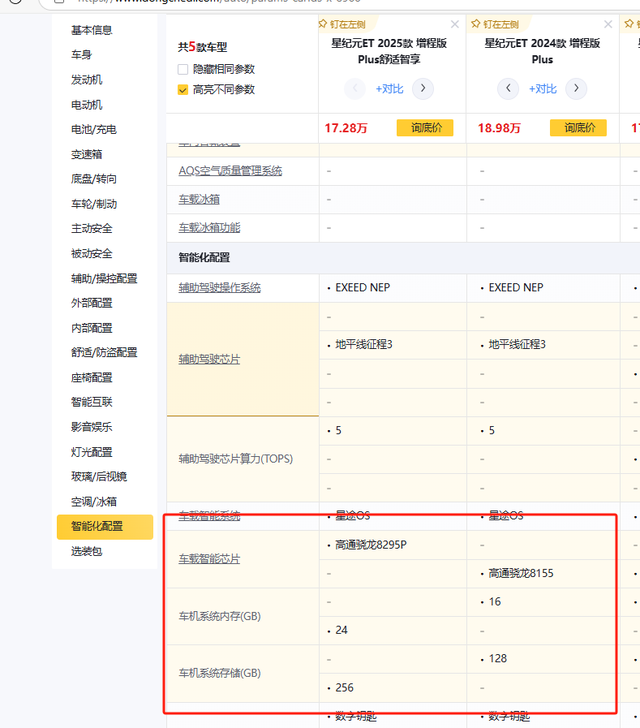Click 17.28万 price

pos(346,128)
